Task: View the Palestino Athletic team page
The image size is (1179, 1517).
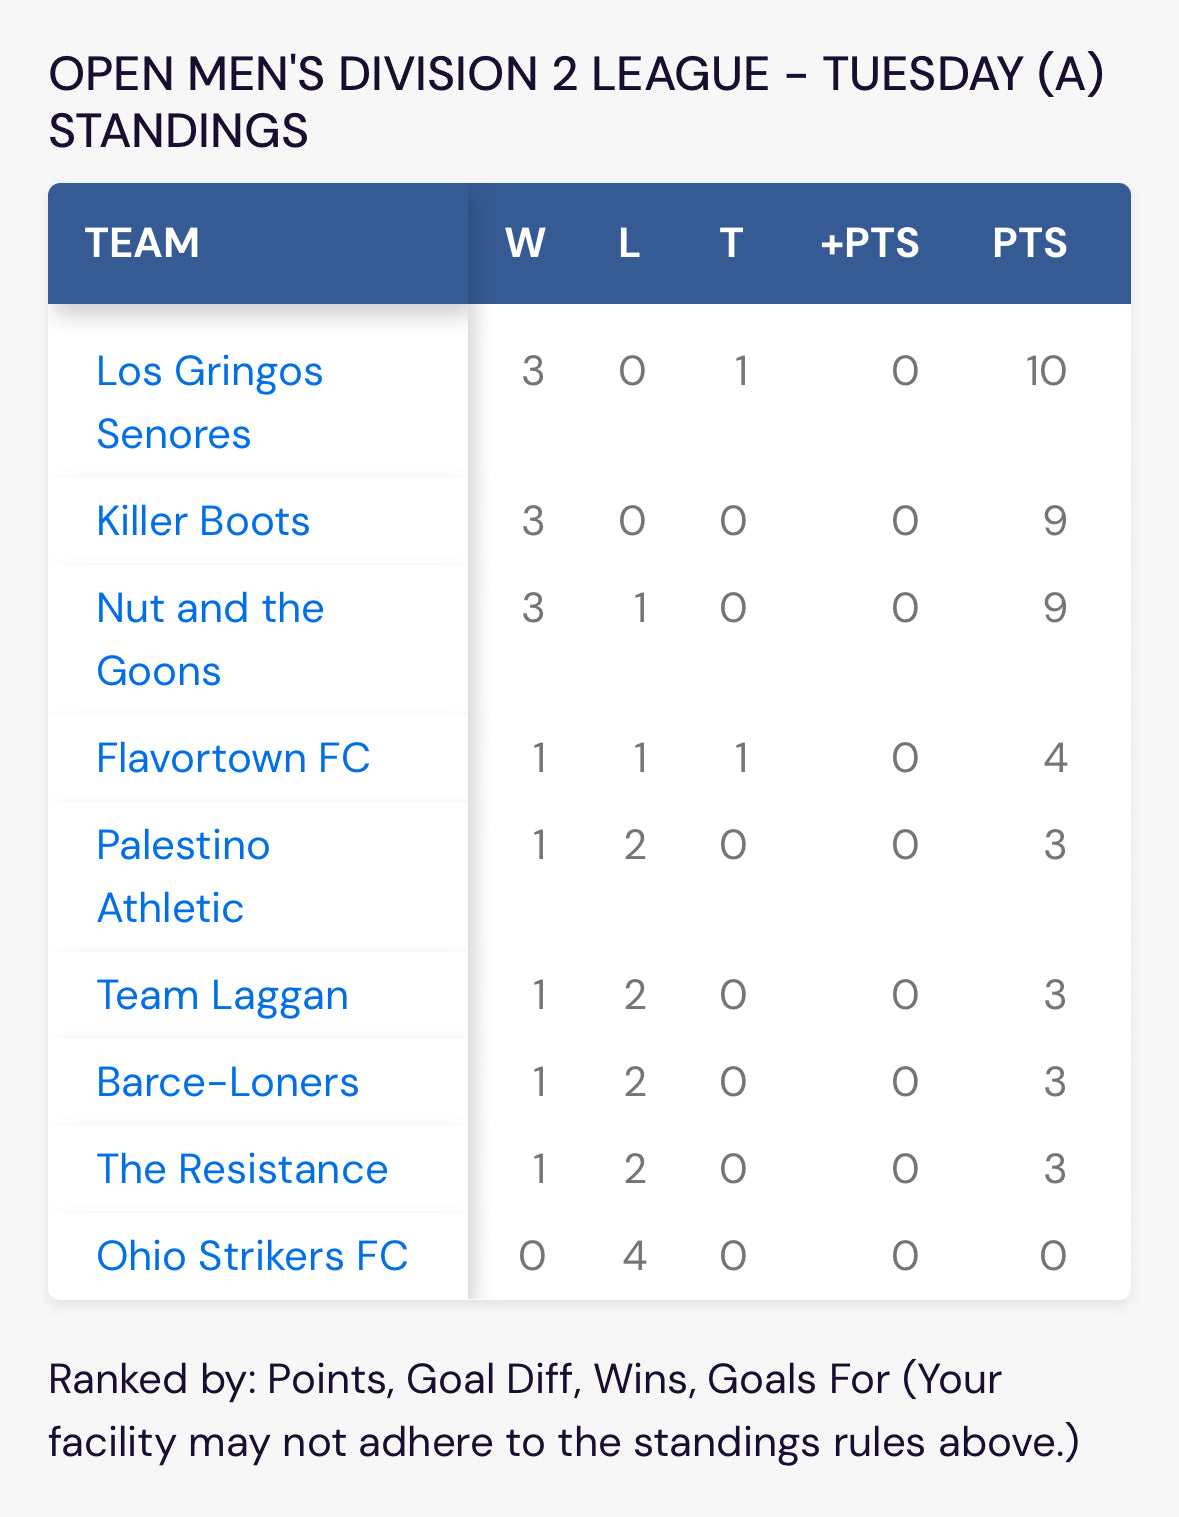Action: [x=183, y=876]
